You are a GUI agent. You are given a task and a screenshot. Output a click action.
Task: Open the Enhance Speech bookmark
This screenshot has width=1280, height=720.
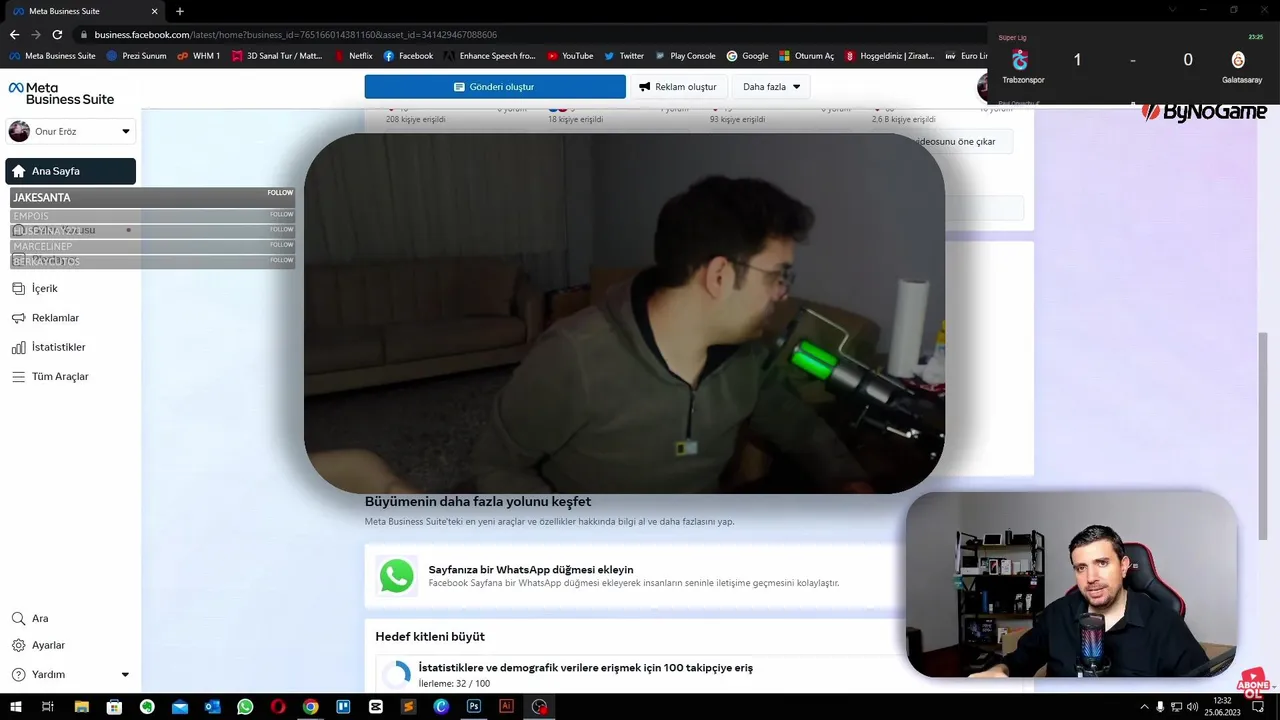click(490, 56)
